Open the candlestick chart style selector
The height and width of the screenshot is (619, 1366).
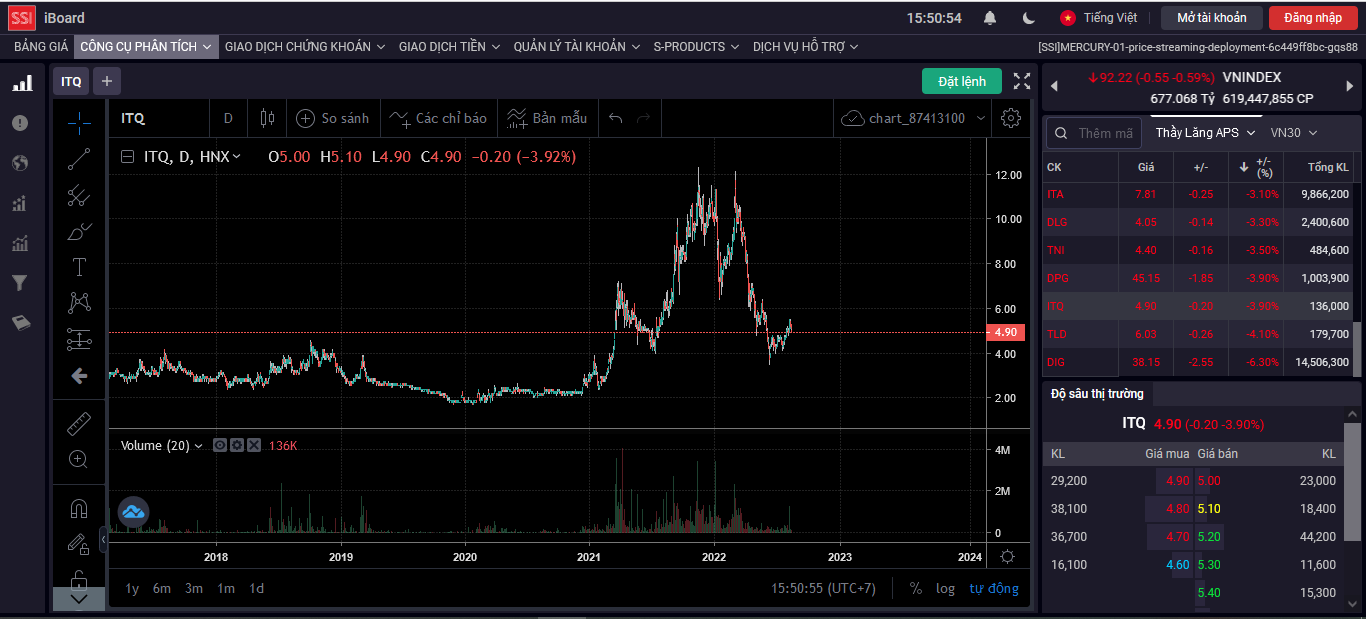pyautogui.click(x=267, y=118)
